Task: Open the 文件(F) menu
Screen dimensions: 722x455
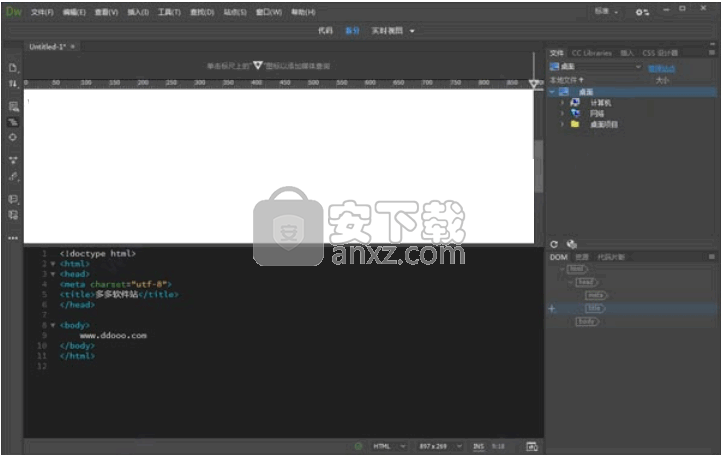Action: (x=42, y=12)
